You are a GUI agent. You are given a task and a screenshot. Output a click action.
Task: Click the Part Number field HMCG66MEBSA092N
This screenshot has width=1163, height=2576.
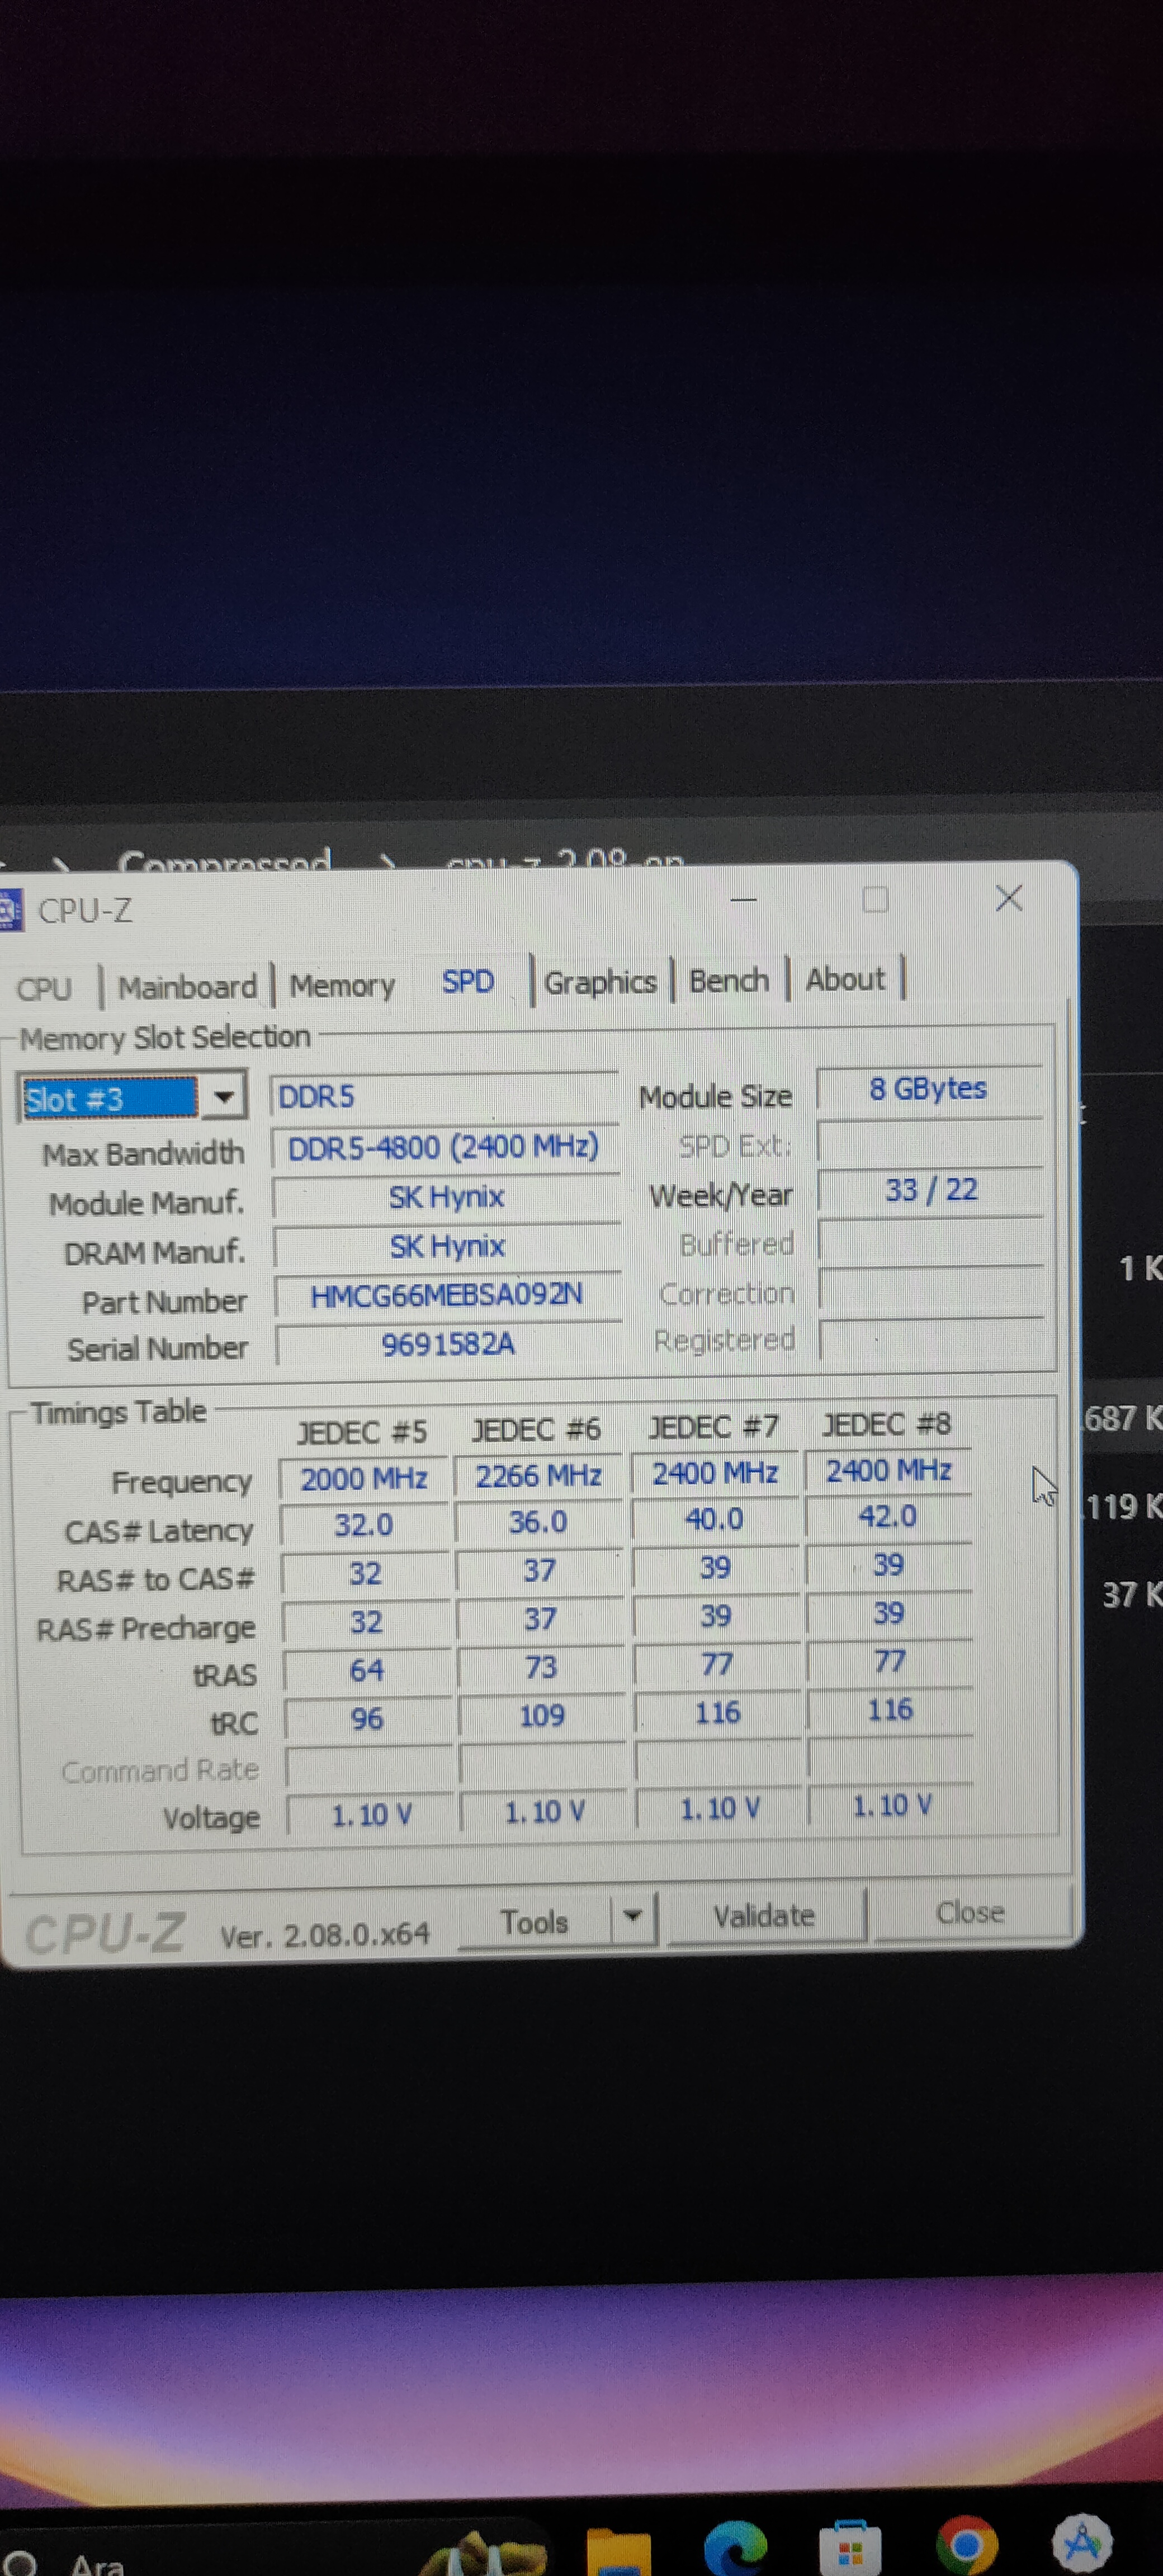pyautogui.click(x=446, y=1296)
